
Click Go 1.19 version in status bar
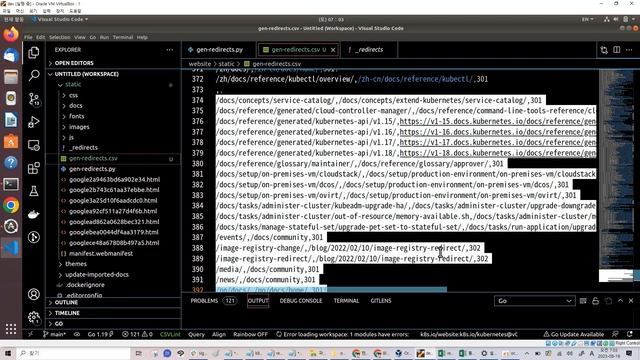coord(100,334)
